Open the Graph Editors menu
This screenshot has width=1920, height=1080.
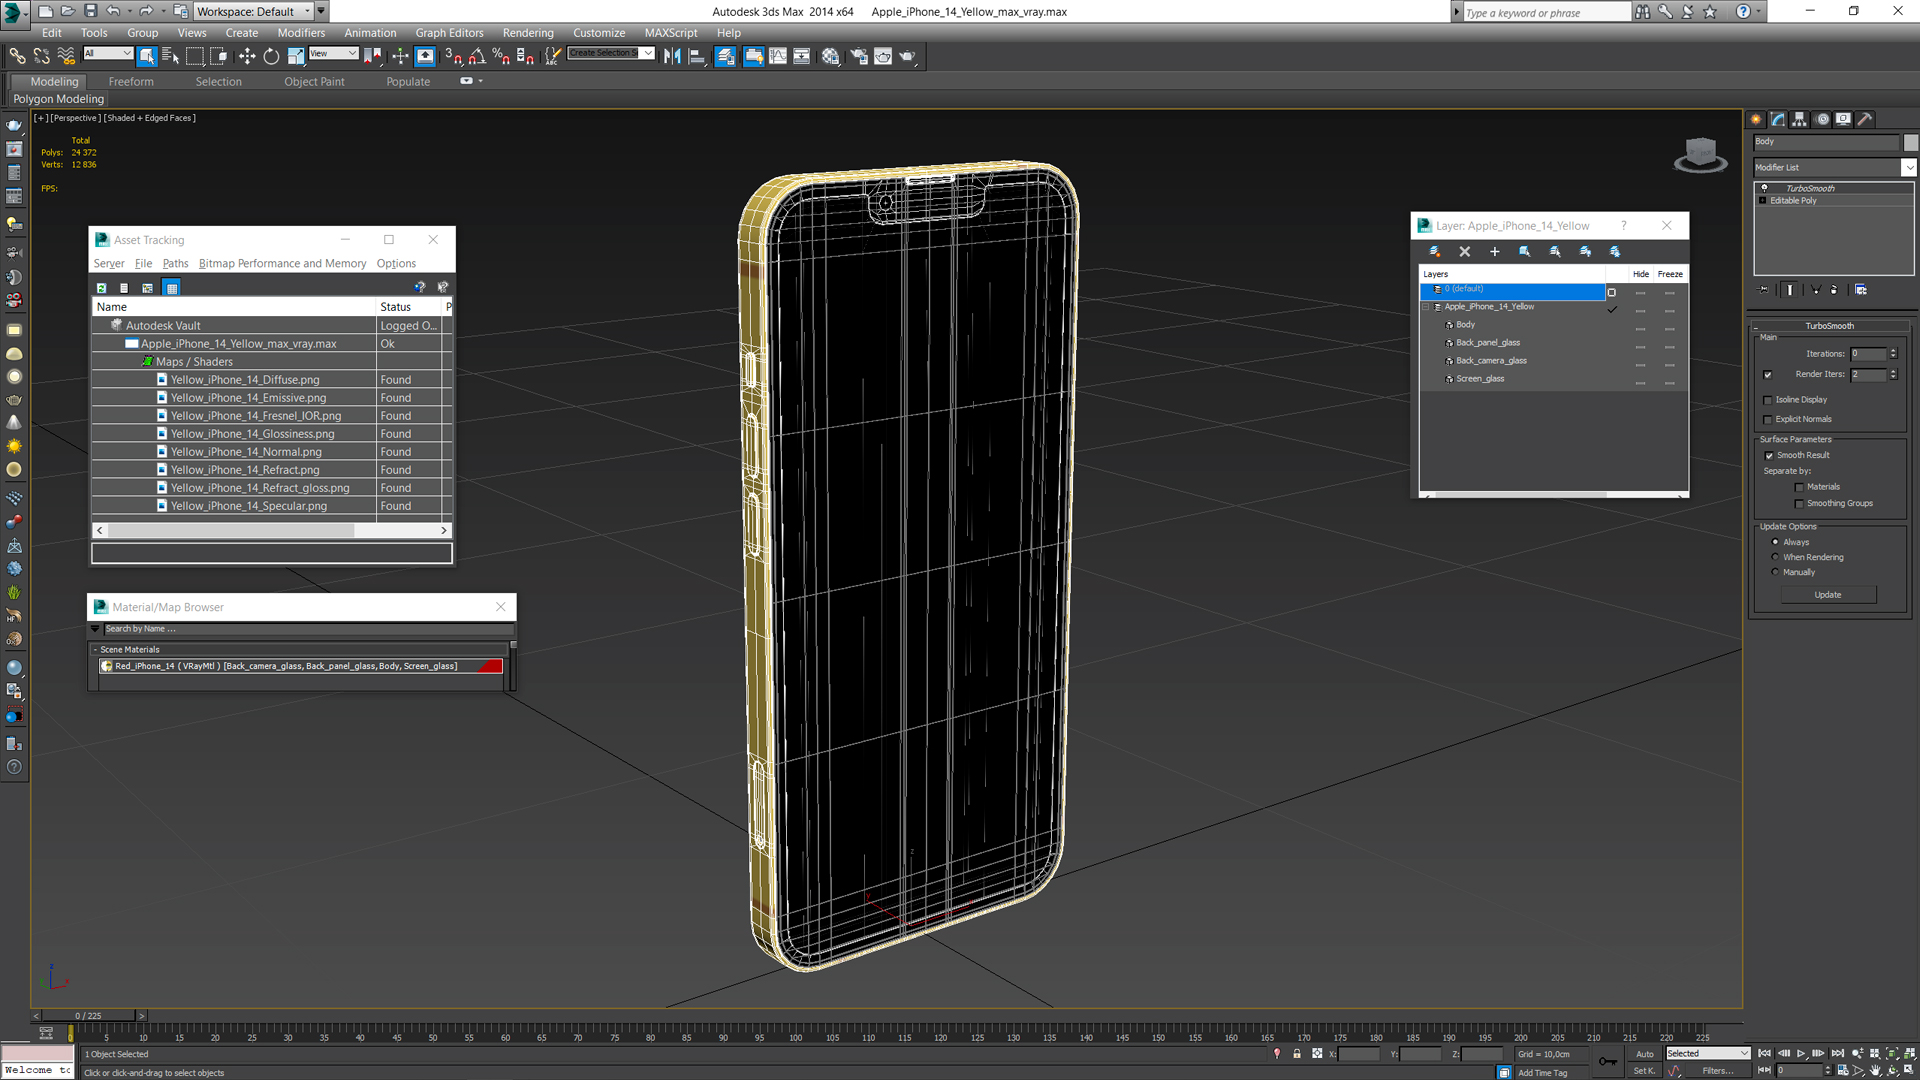pyautogui.click(x=449, y=33)
